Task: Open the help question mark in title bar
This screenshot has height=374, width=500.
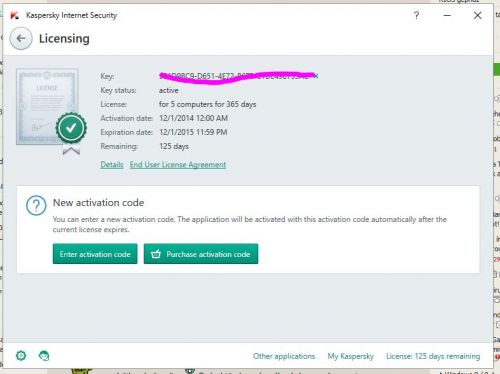Action: click(x=416, y=15)
